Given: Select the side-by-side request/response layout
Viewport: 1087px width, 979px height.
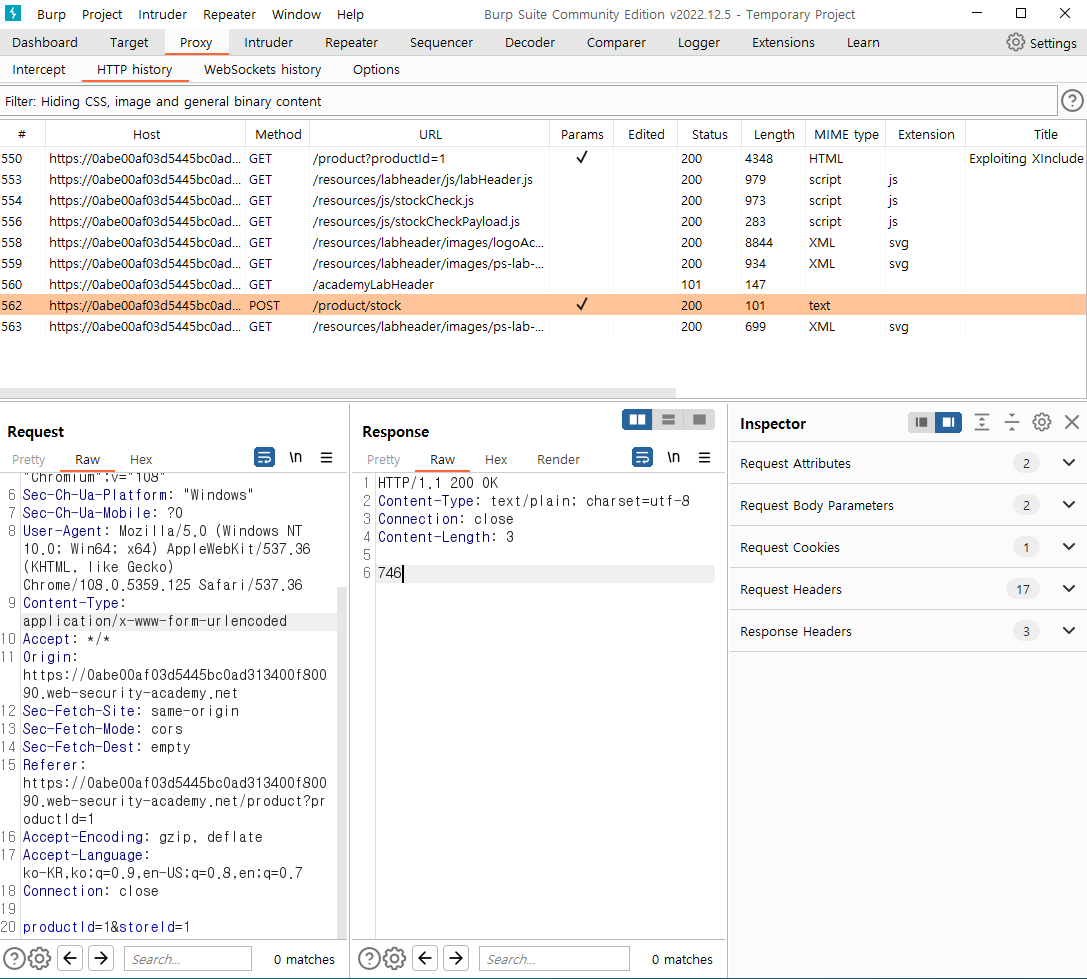Looking at the screenshot, I should [x=637, y=419].
